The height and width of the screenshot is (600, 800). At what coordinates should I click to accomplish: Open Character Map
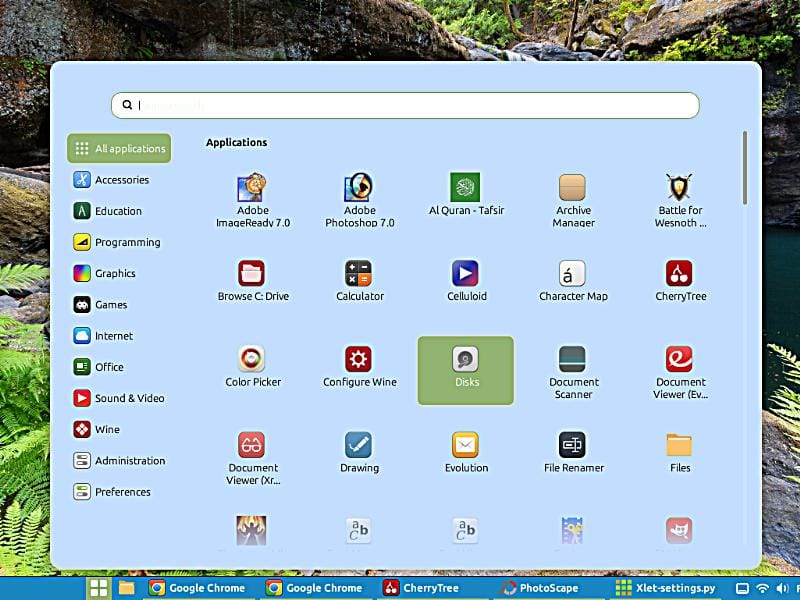573,281
